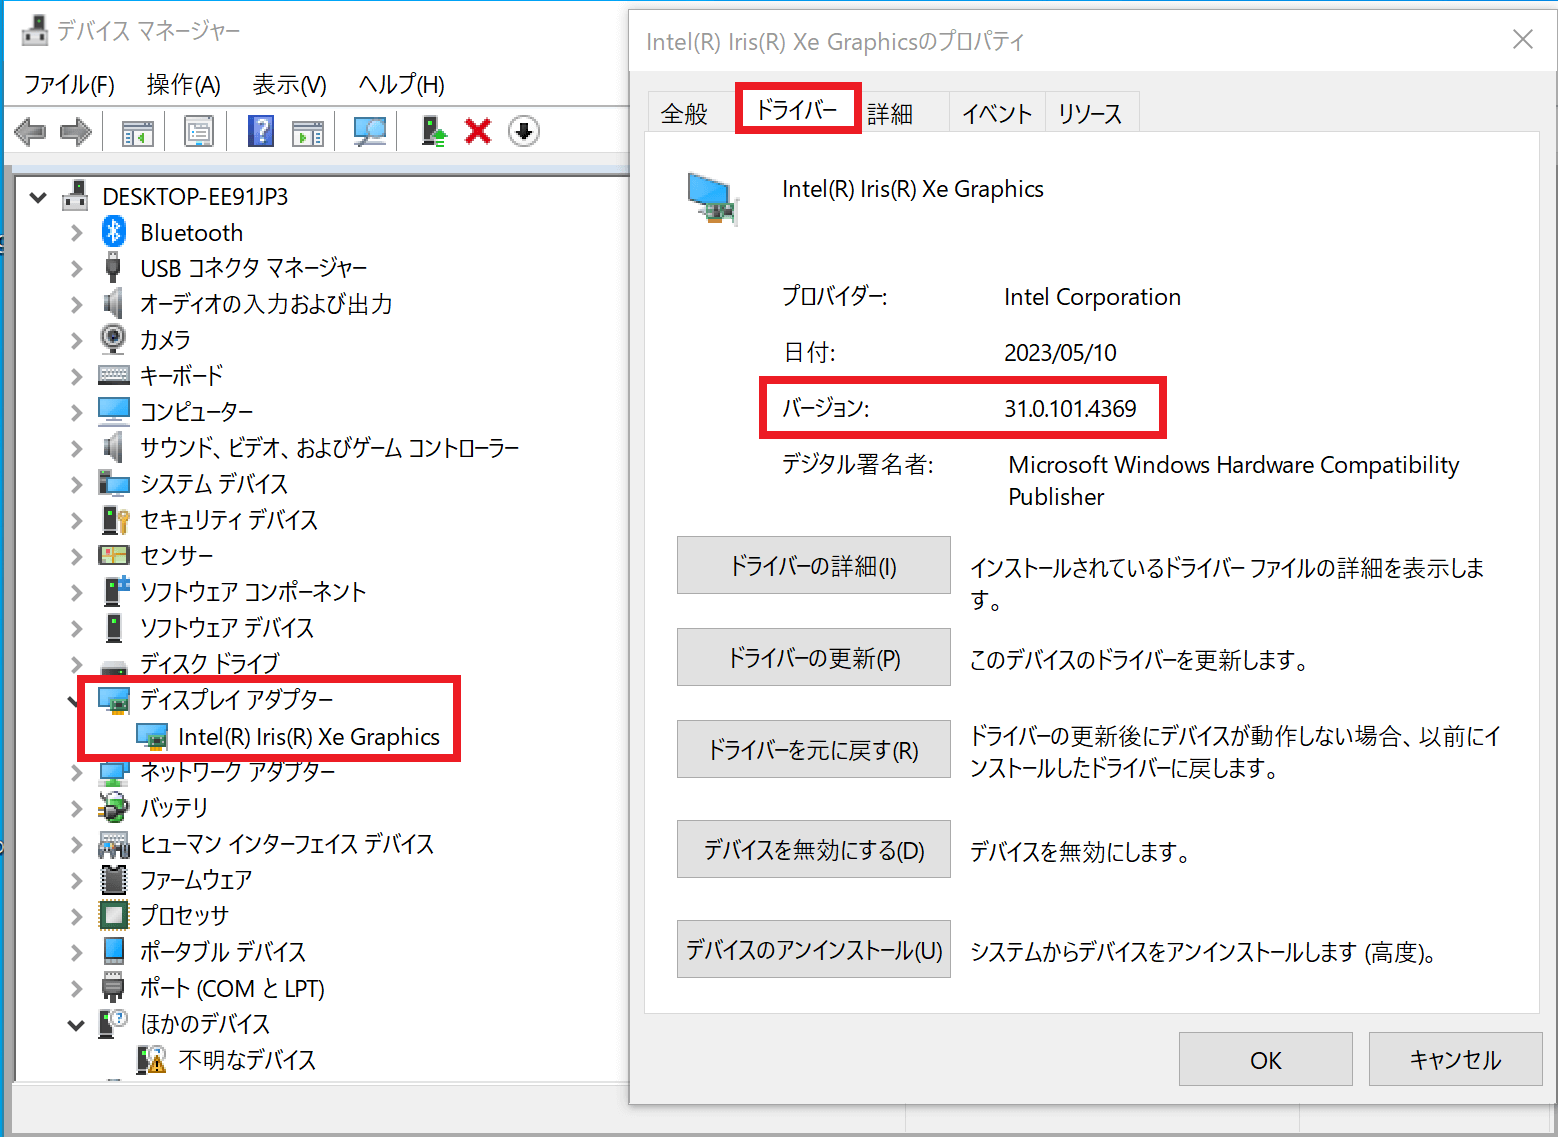Expand the プロセッサ category
The width and height of the screenshot is (1558, 1137).
(x=76, y=916)
